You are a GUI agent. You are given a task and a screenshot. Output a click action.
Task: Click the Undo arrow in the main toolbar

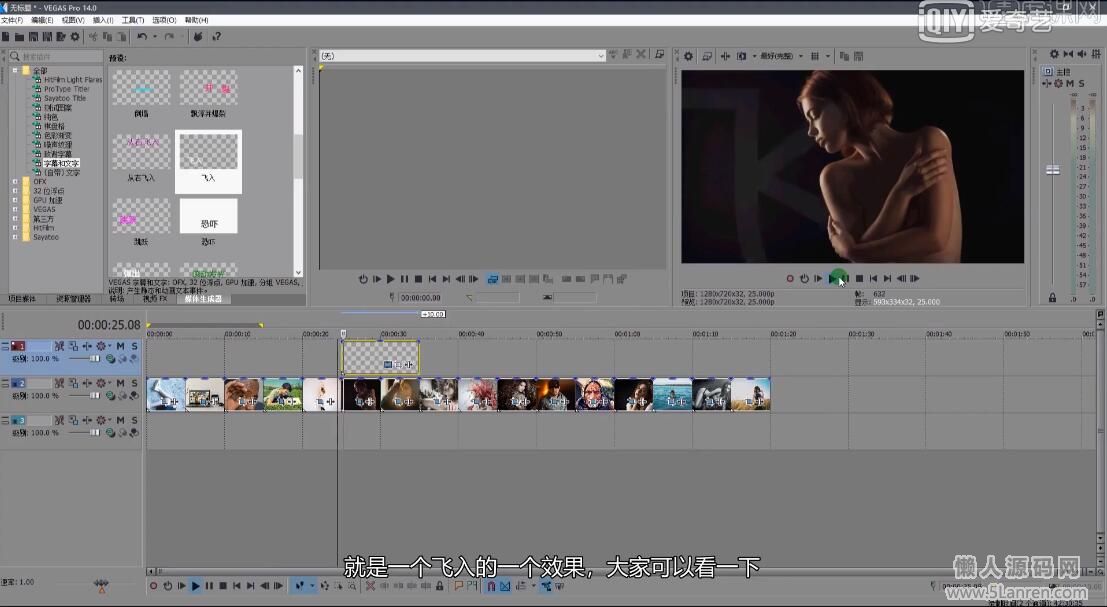[x=142, y=37]
